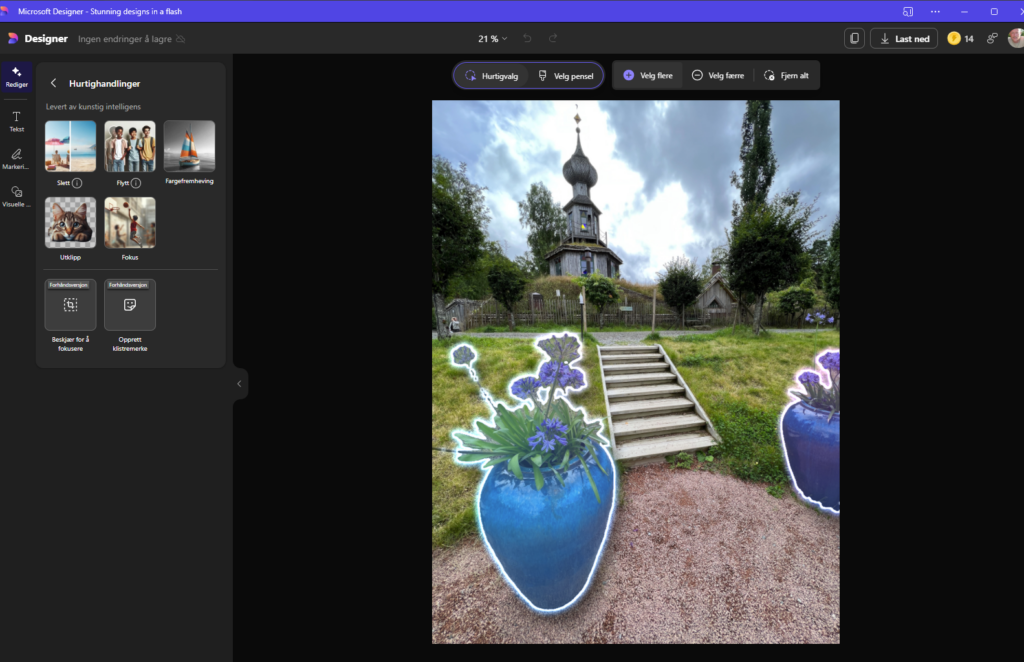The width and height of the screenshot is (1024, 662).
Task: Switch to Hurtigvalg selection mode
Action: [x=492, y=76]
